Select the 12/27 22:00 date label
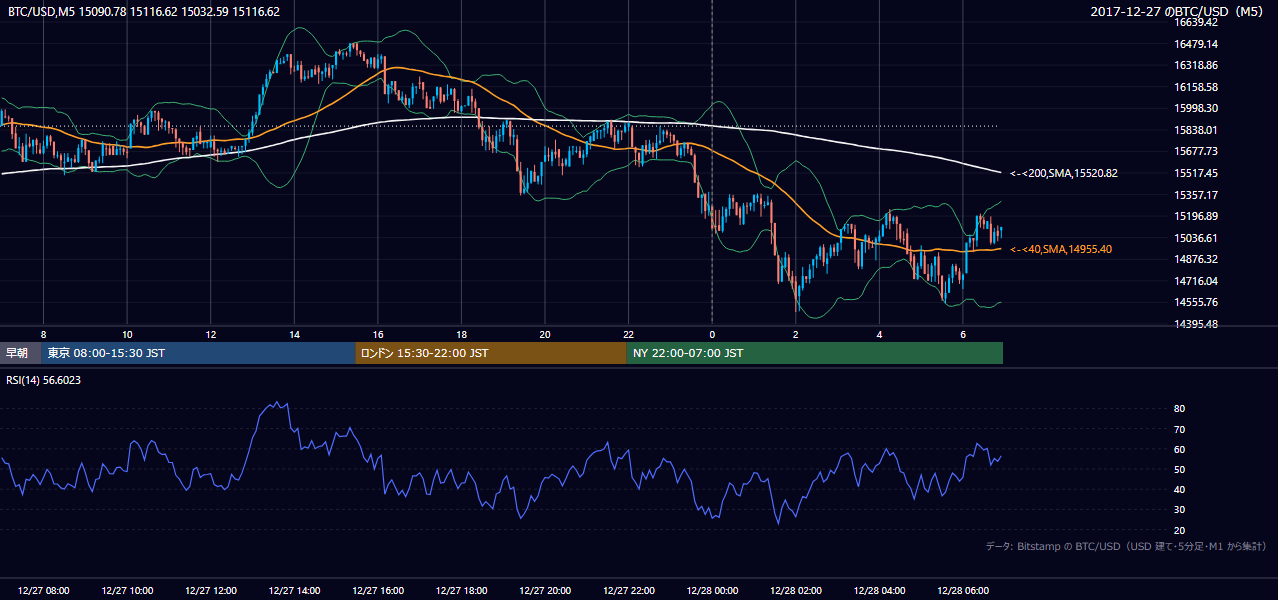The height and width of the screenshot is (600, 1278). [x=628, y=591]
